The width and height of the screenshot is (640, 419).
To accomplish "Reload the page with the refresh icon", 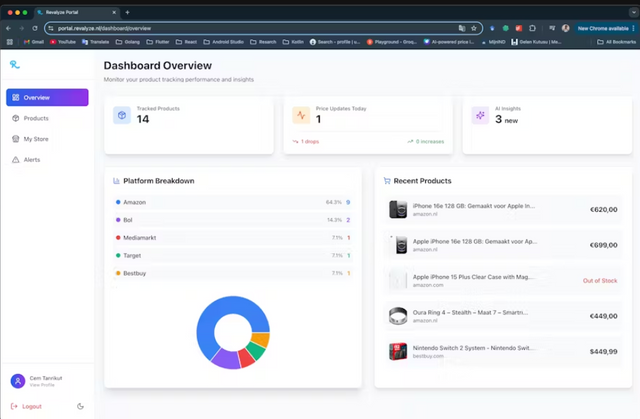I will click(35, 28).
